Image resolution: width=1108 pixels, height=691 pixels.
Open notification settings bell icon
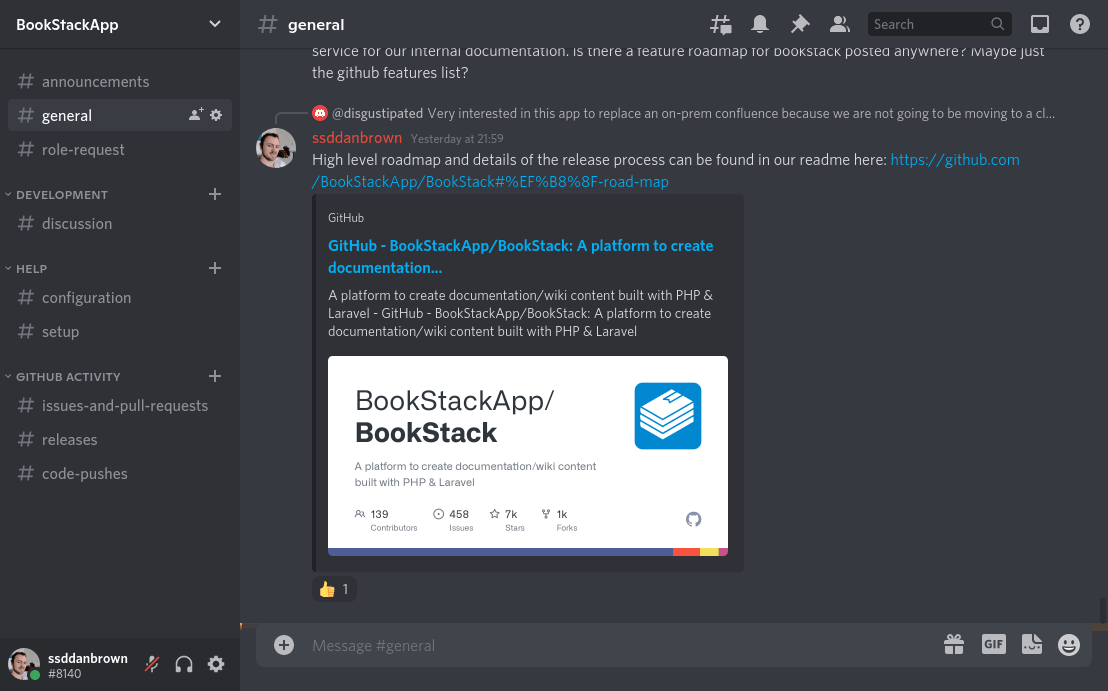click(760, 24)
